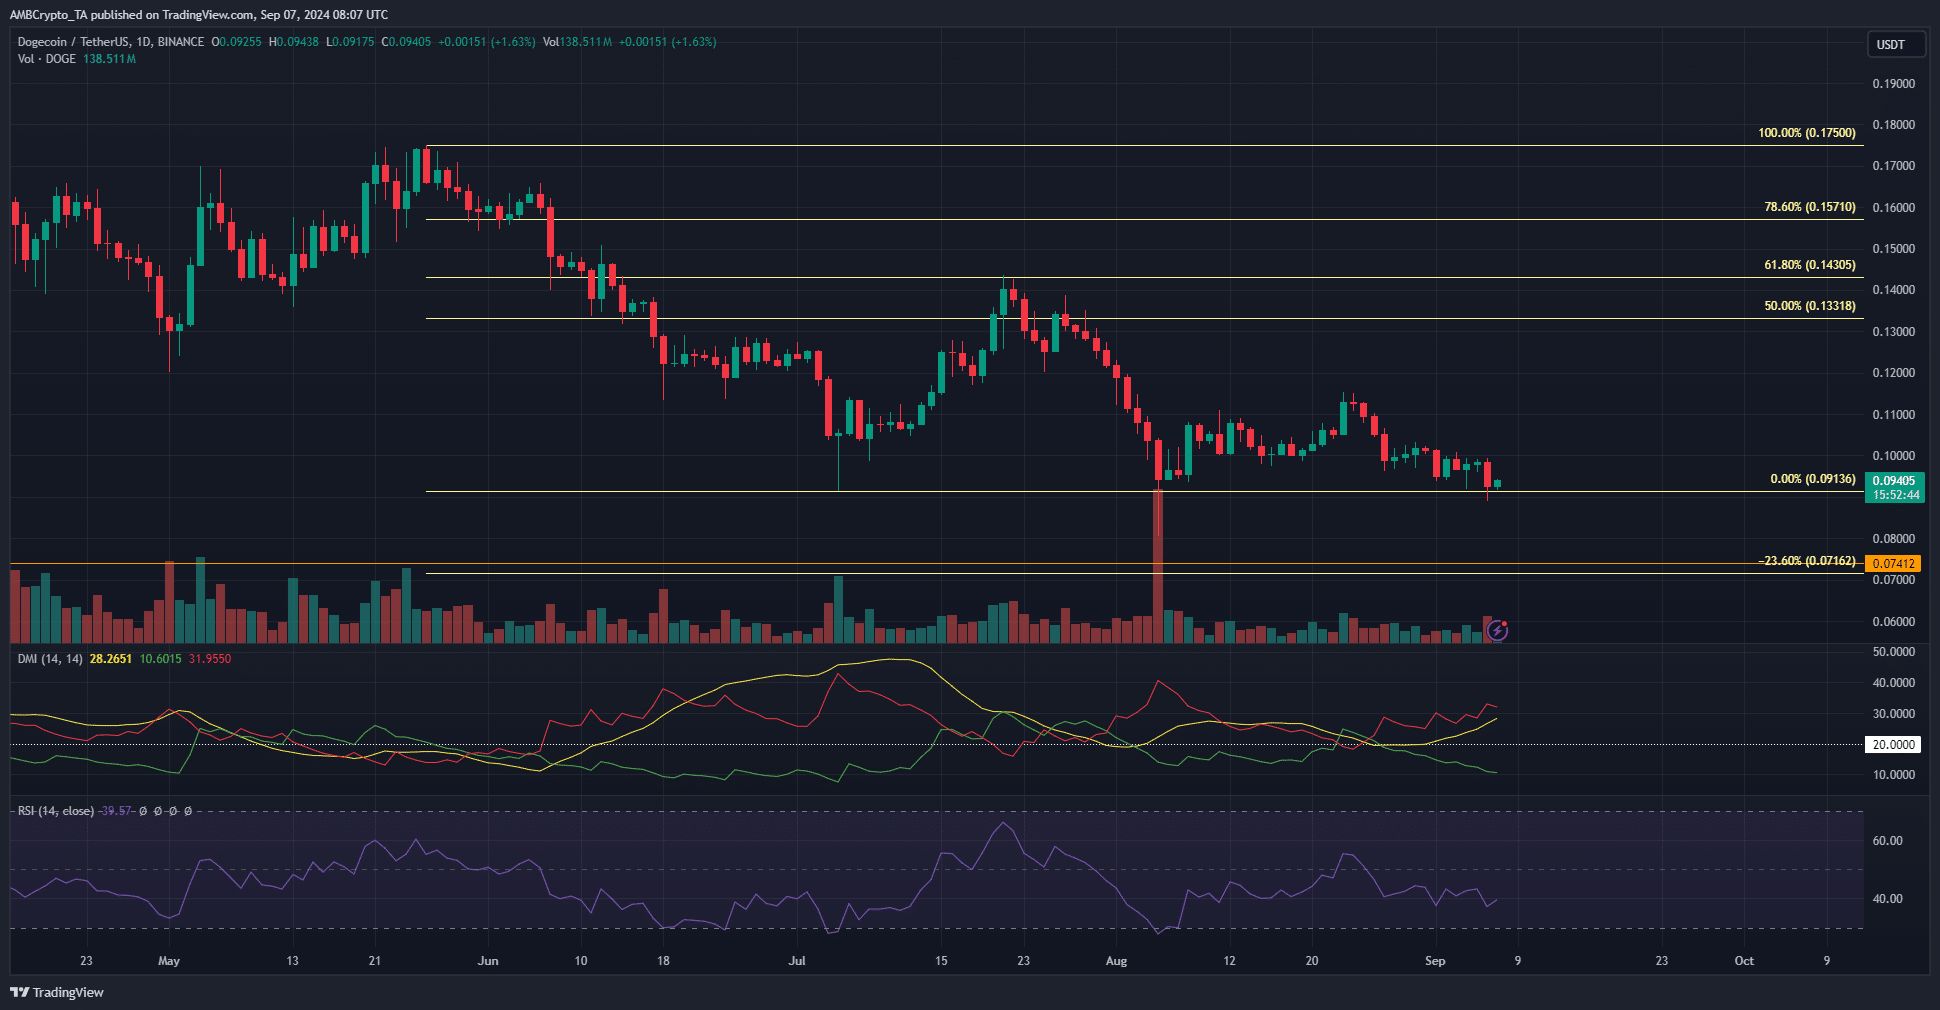Click the 50.00% (0.13318) Fibonacci label
This screenshot has height=1010, width=1940.
tap(1810, 306)
